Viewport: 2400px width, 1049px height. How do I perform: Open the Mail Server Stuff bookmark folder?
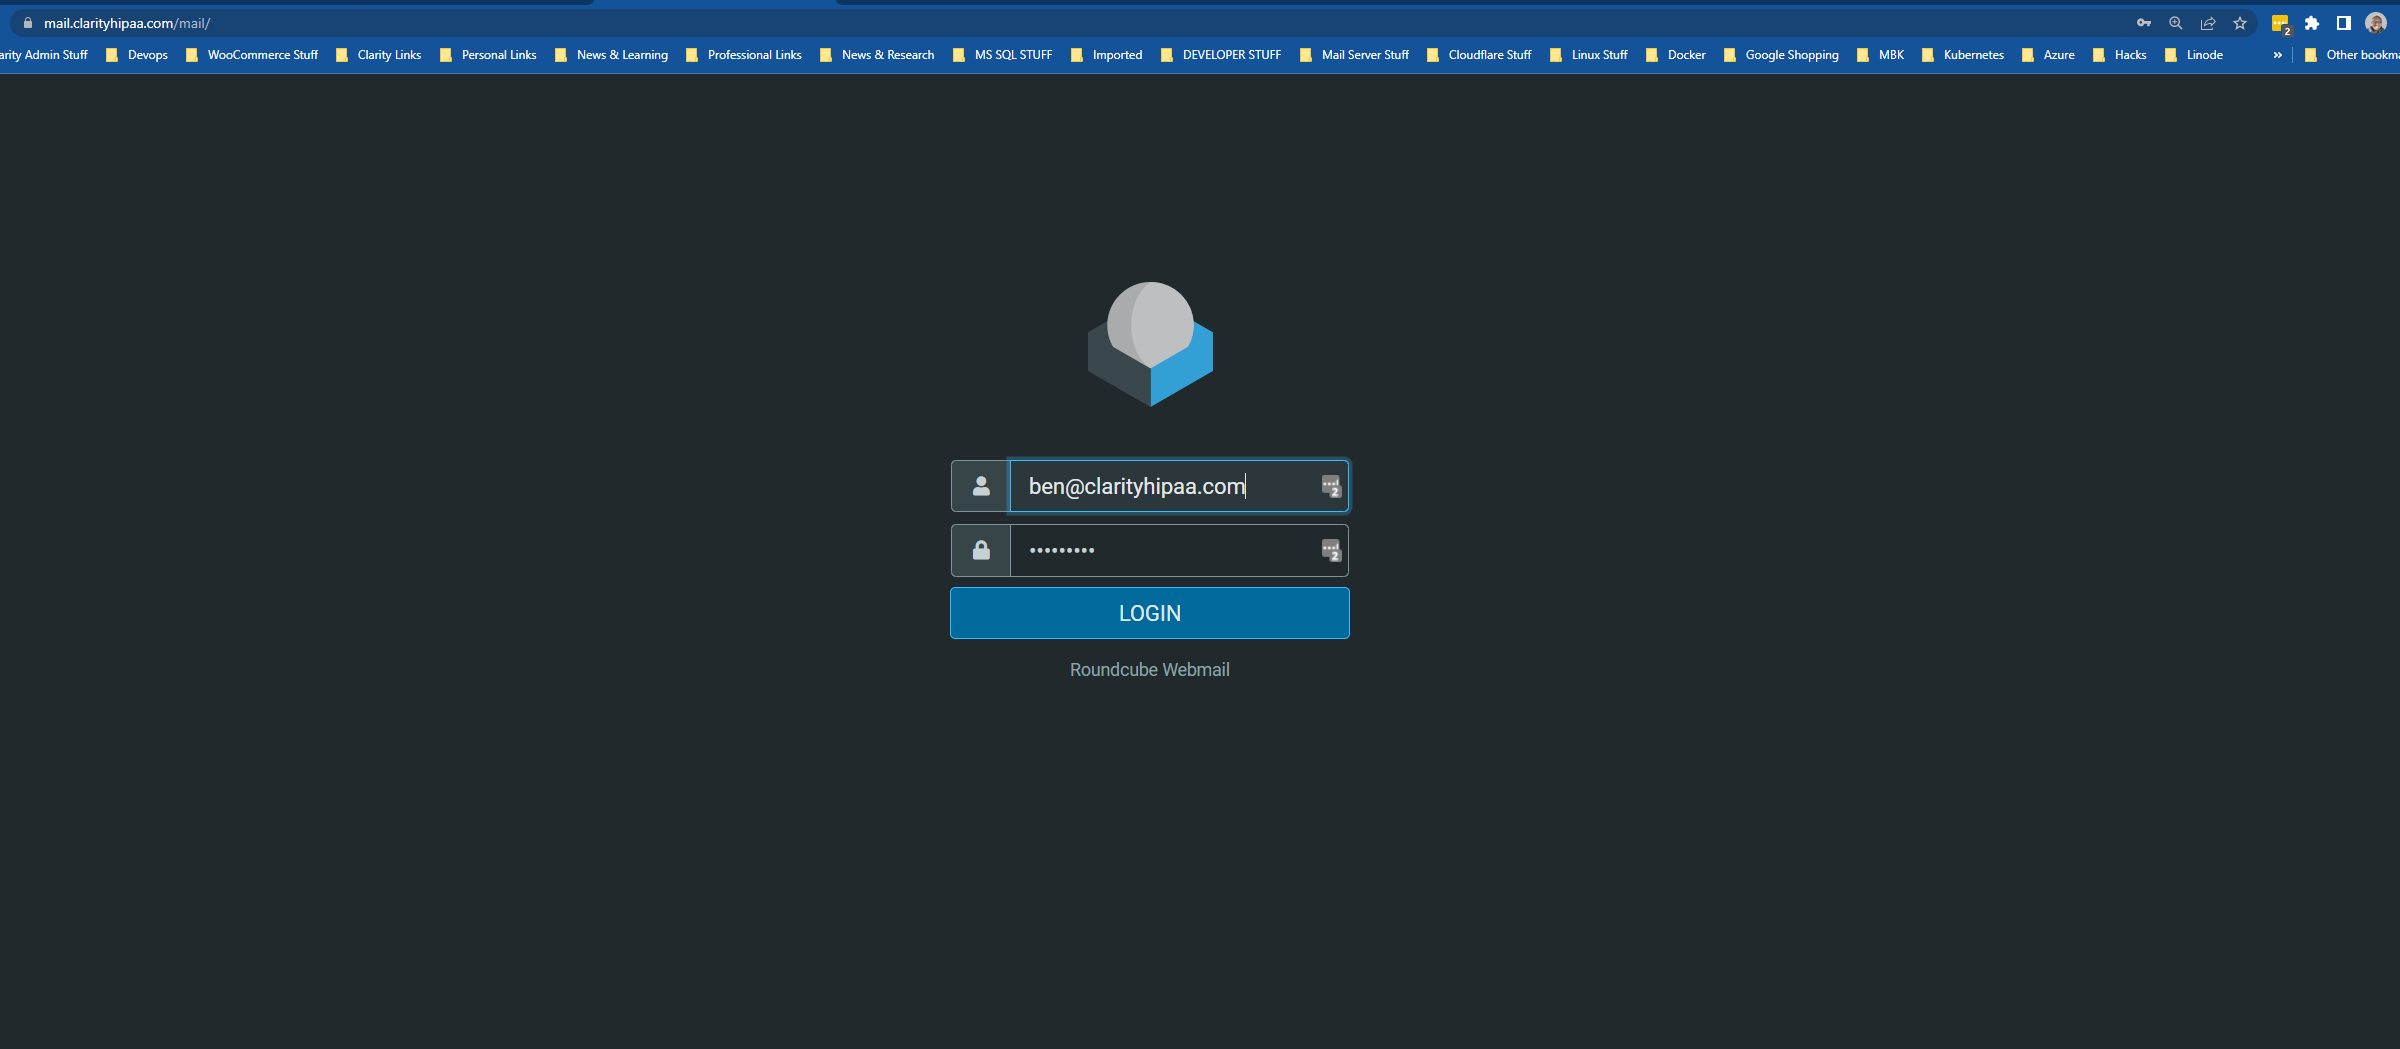pos(1355,55)
